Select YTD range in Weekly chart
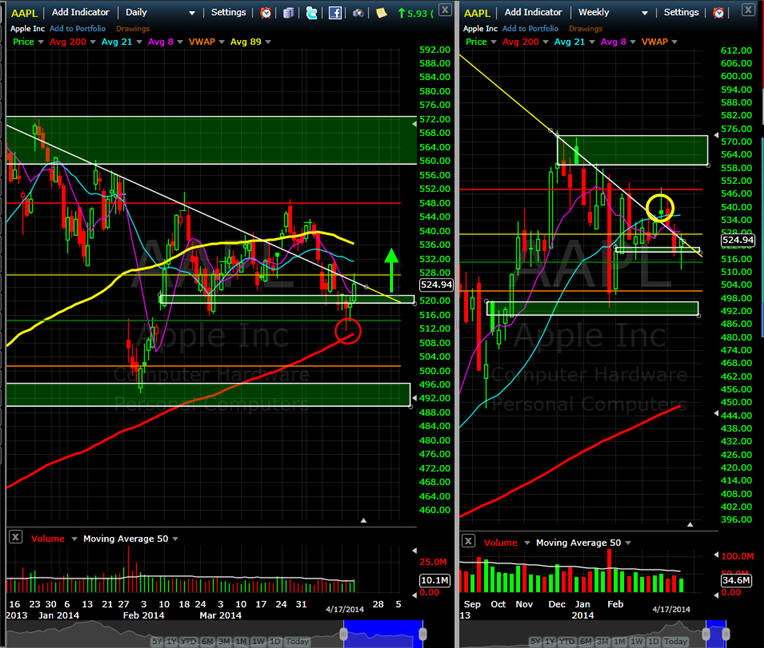Viewport: 764px width, 648px height. click(x=567, y=641)
